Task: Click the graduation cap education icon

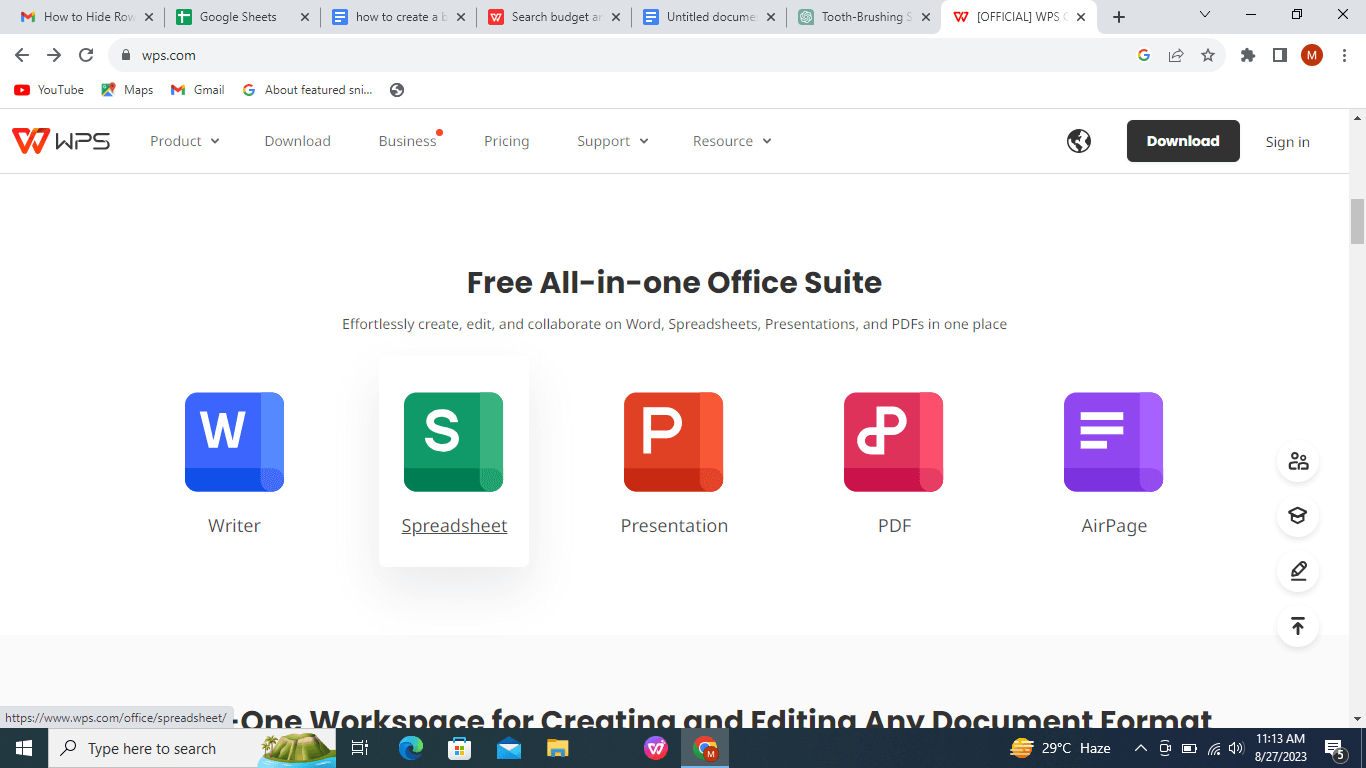Action: 1297,516
